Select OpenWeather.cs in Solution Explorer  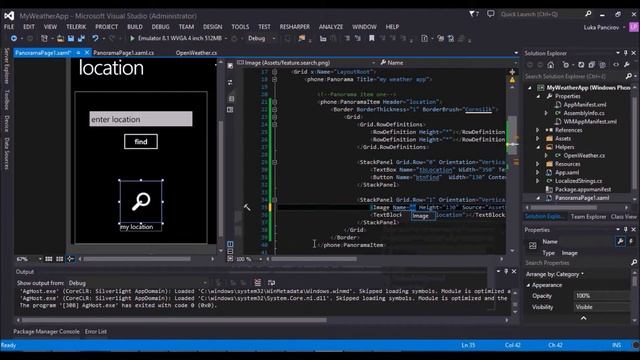pyautogui.click(x=584, y=156)
